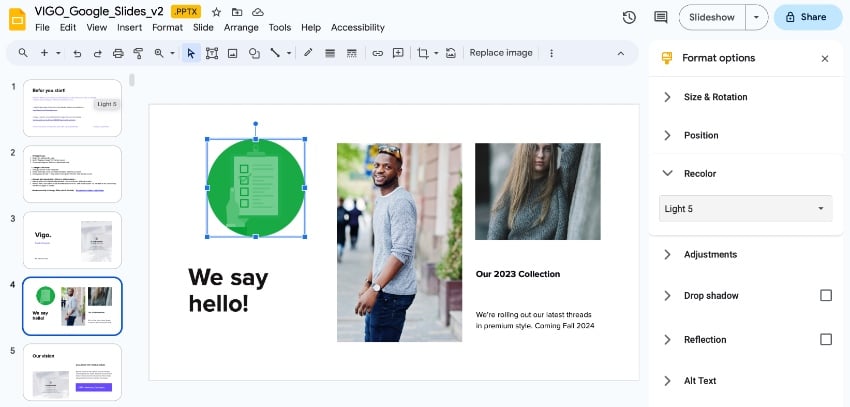Select the text box tool

click(212, 53)
